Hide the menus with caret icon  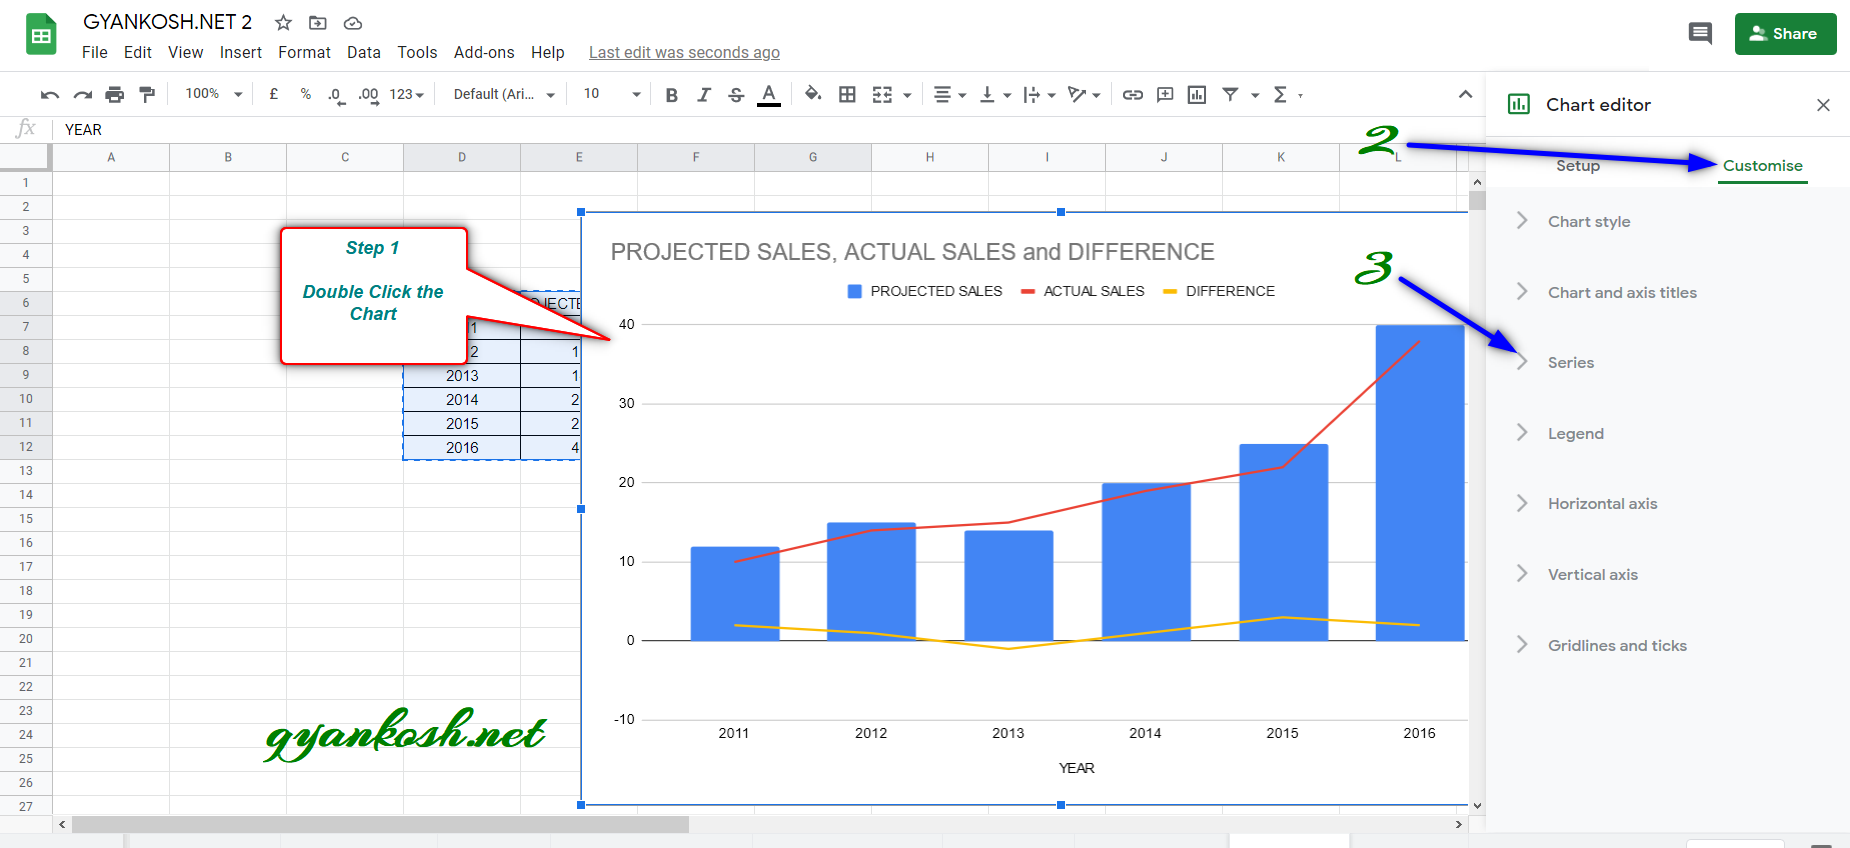[1465, 94]
